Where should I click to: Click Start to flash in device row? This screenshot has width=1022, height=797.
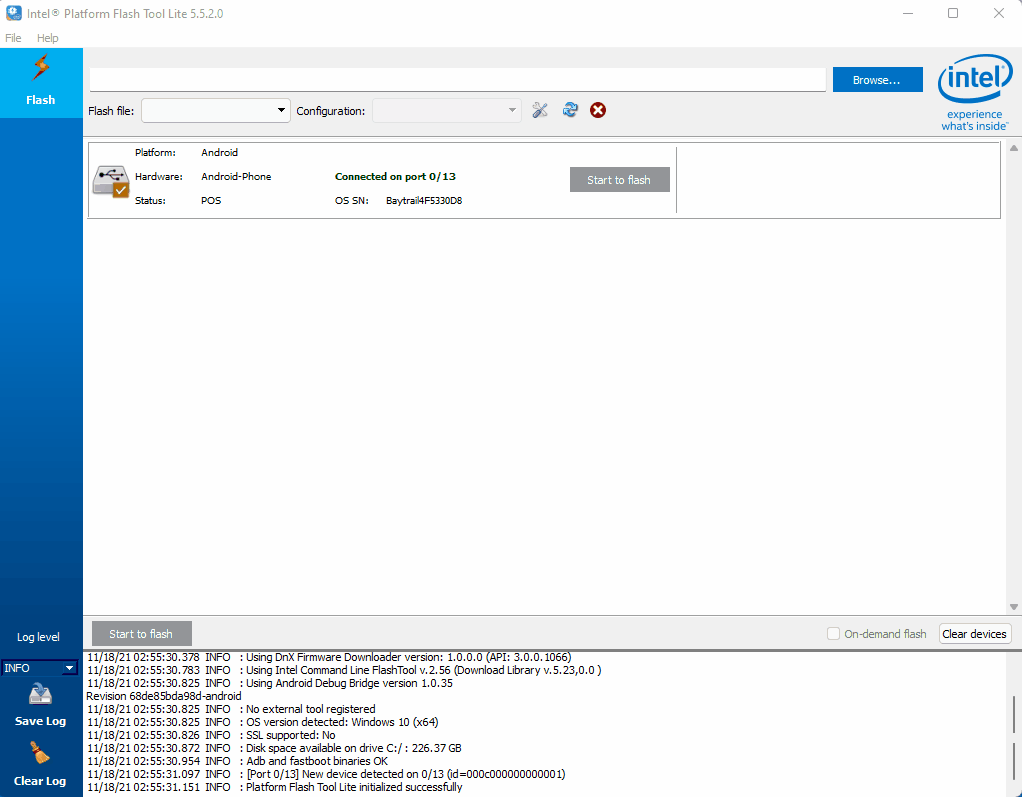(x=619, y=180)
